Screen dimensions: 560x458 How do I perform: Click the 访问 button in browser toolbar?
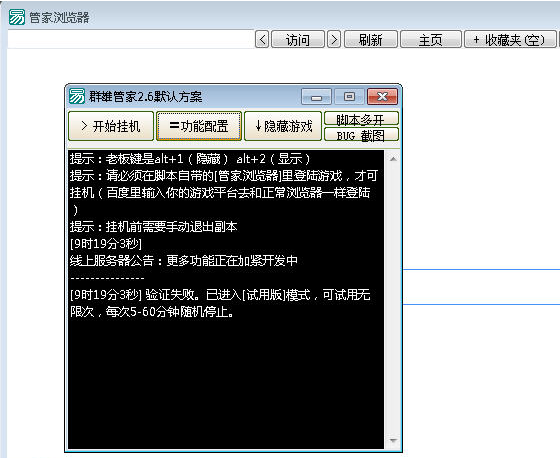tap(298, 39)
